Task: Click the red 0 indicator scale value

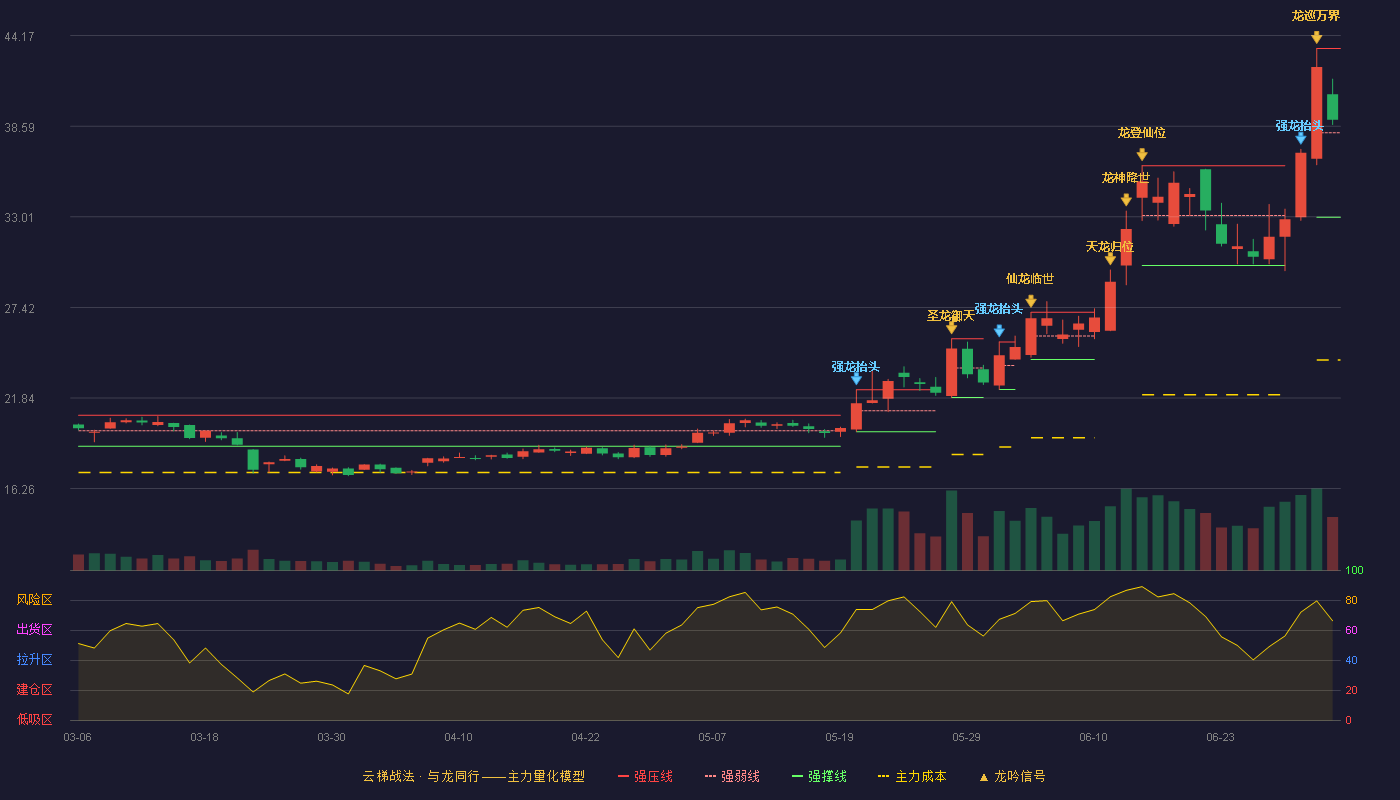Action: coord(1348,720)
